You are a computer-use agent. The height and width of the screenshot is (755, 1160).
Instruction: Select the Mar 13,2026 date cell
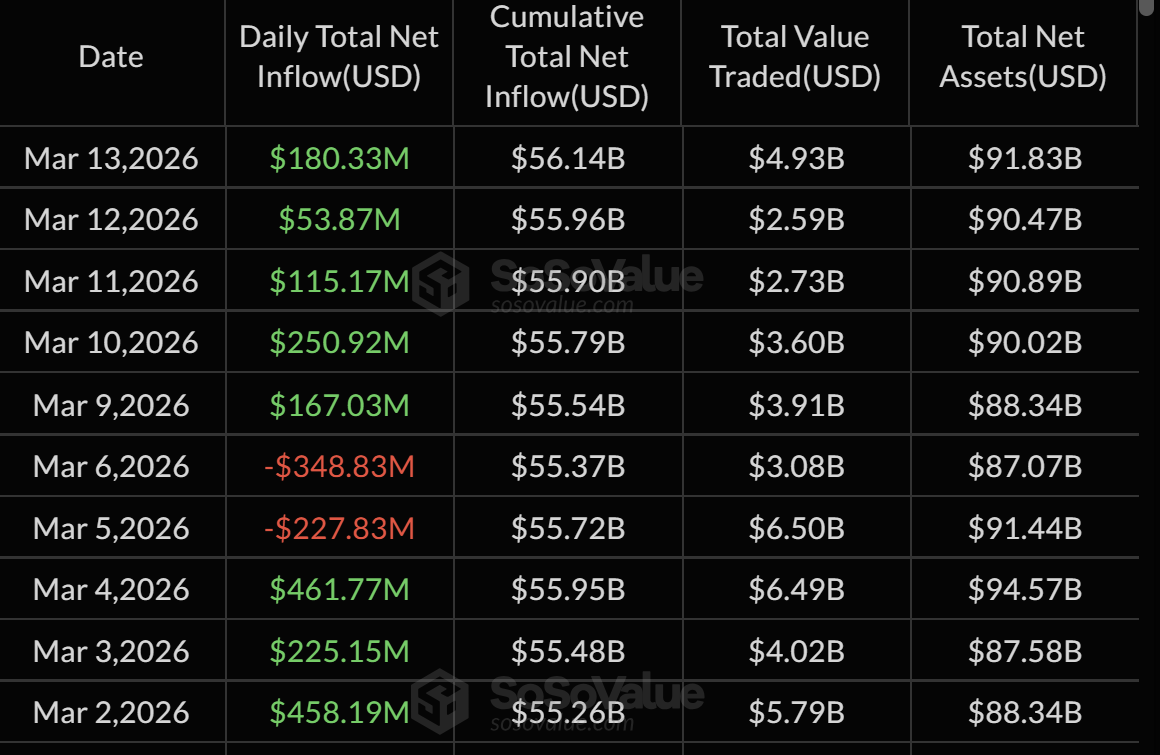(x=111, y=158)
